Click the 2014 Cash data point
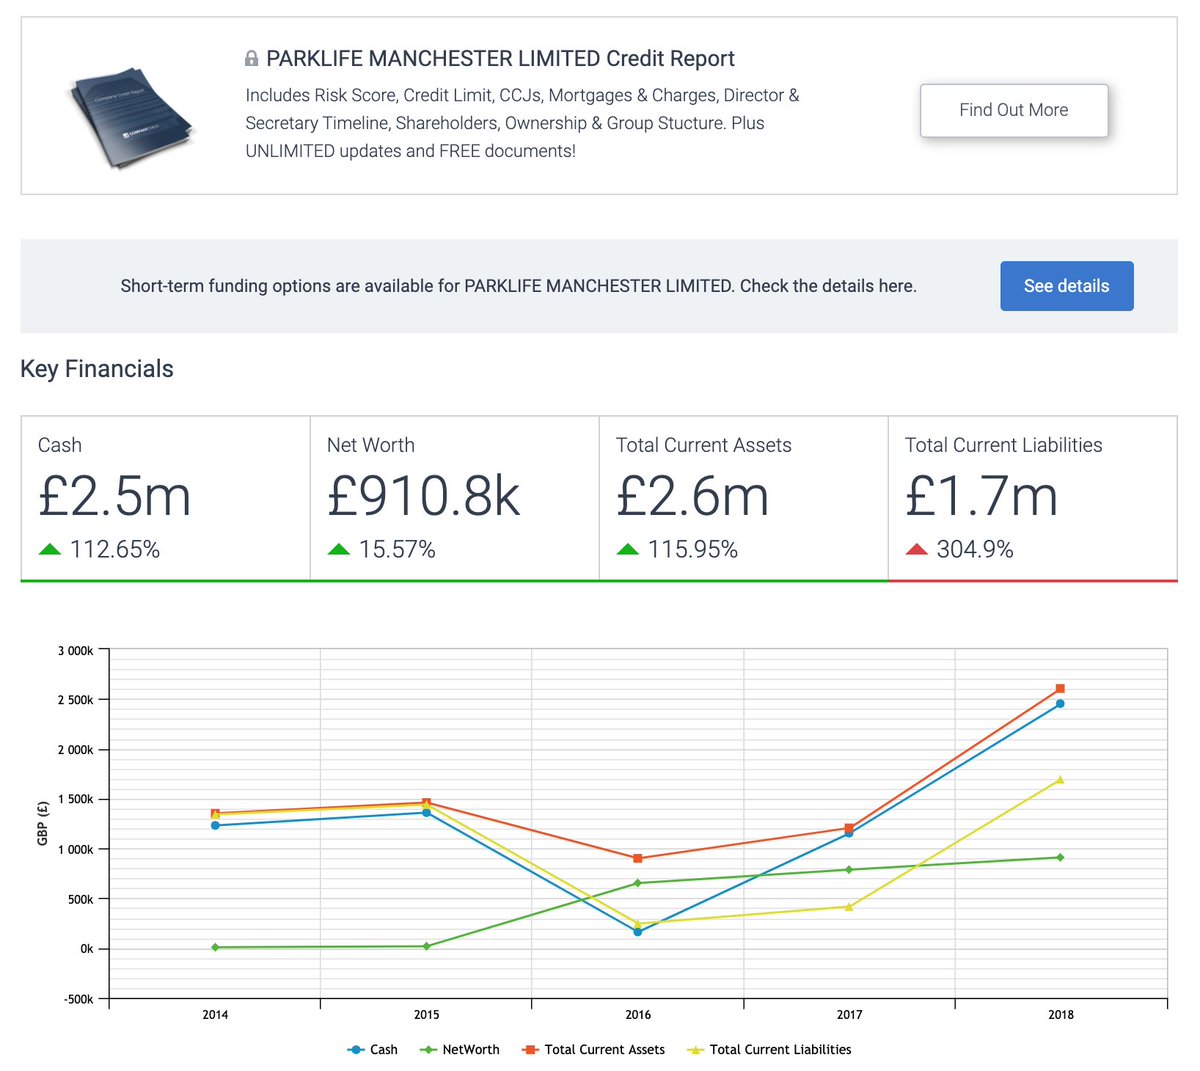Image resolution: width=1200 pixels, height=1071 pixels. (215, 825)
